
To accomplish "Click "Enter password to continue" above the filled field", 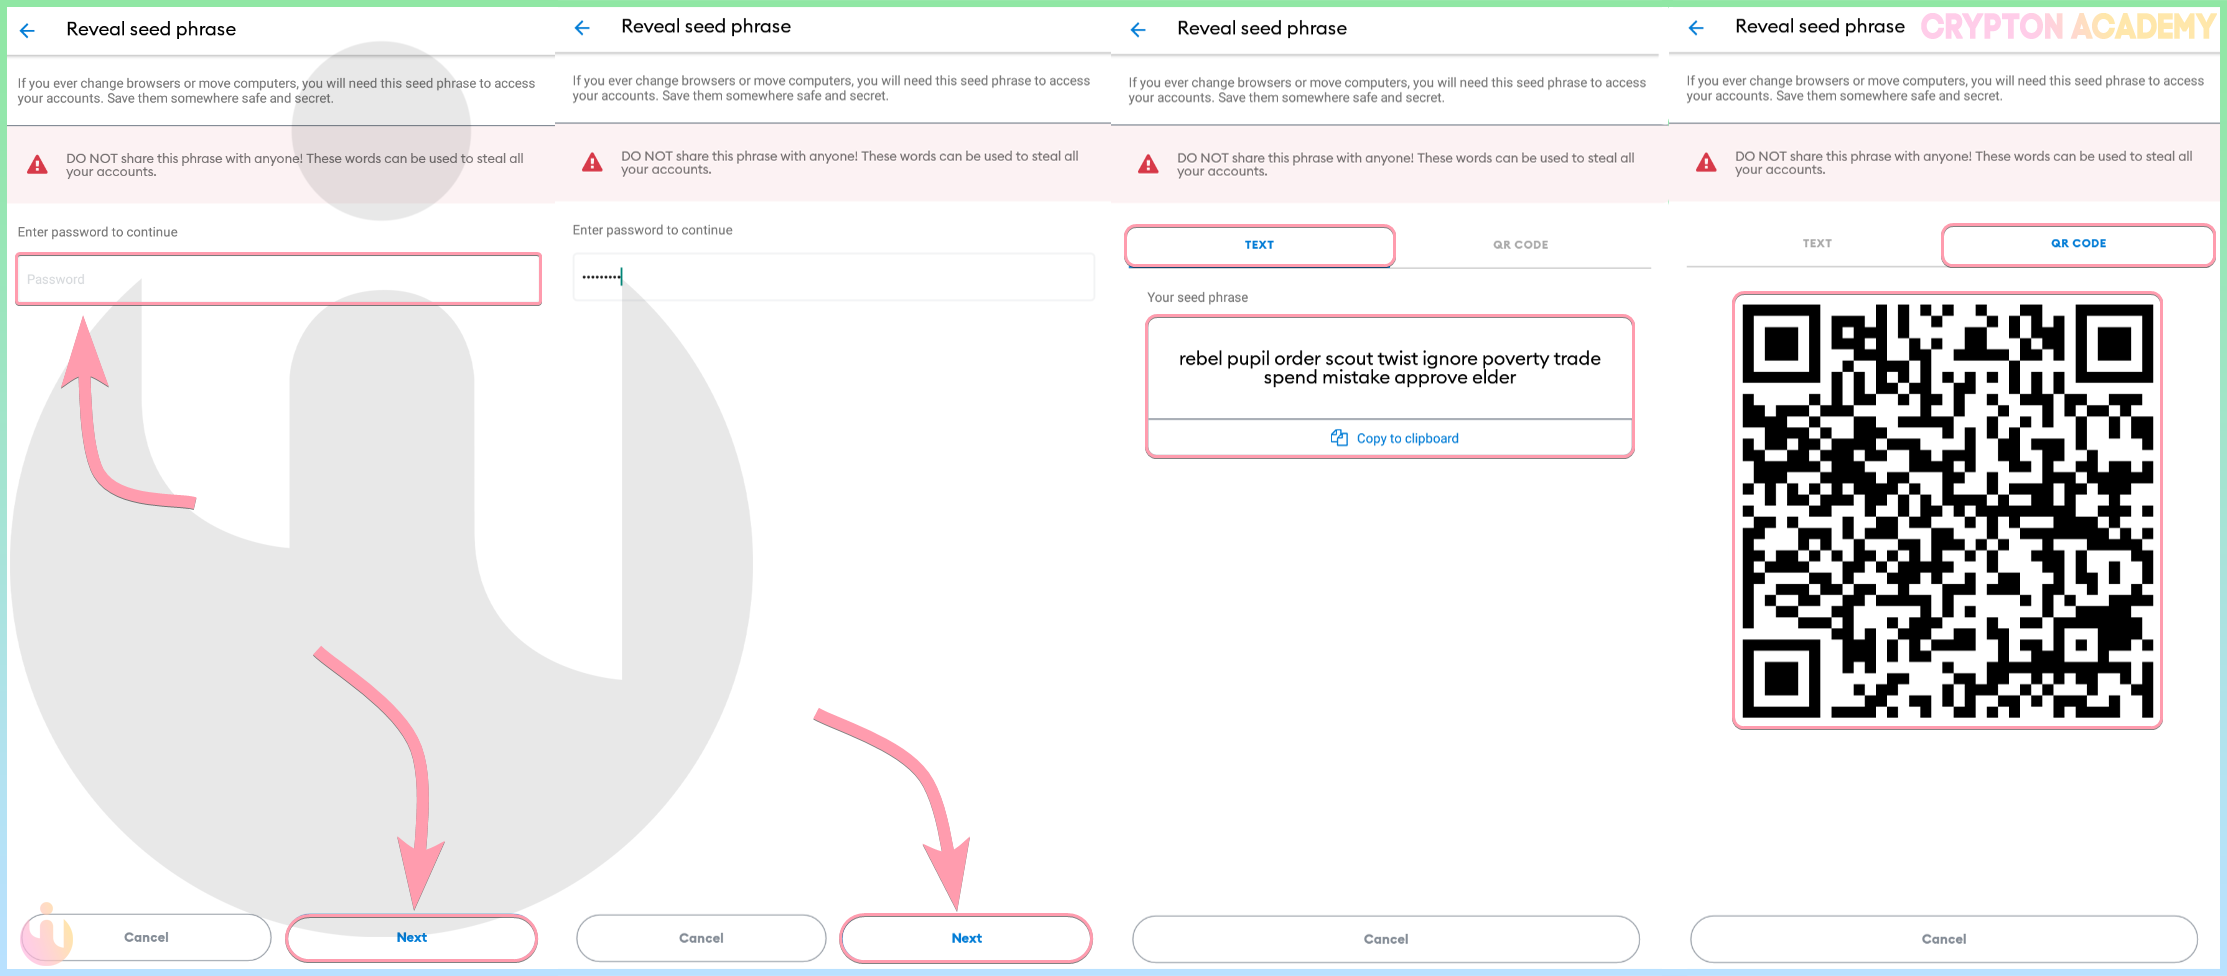I will (x=652, y=230).
